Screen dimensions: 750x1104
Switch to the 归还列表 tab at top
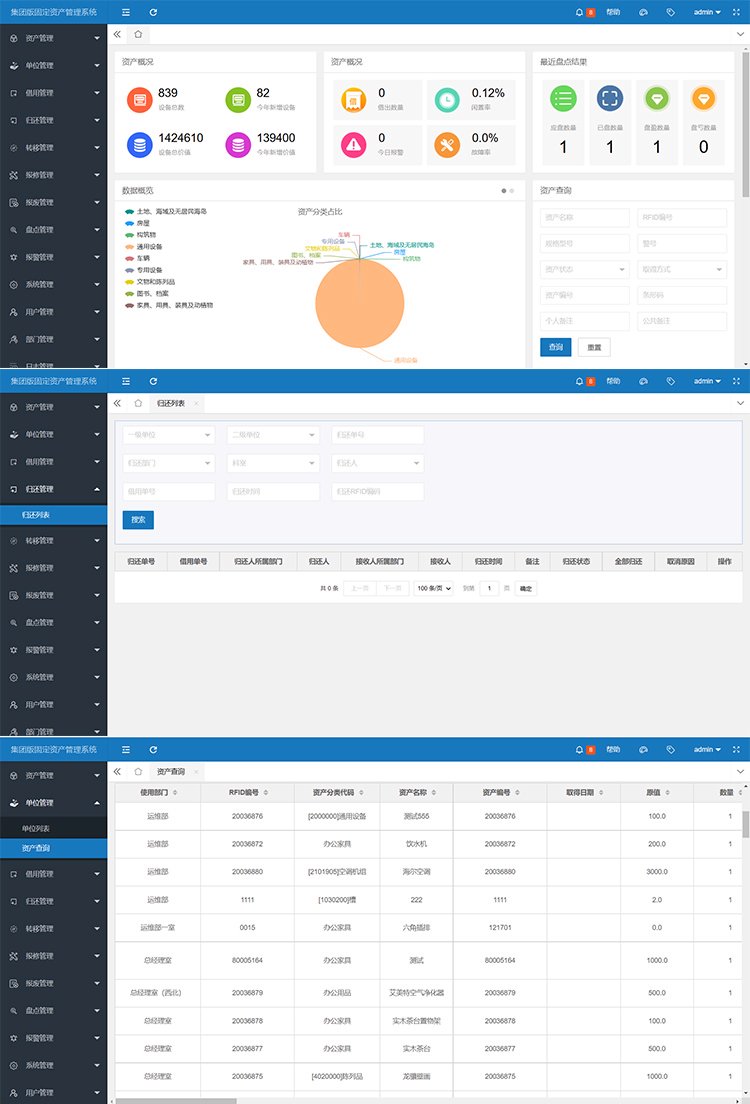pyautogui.click(x=171, y=403)
